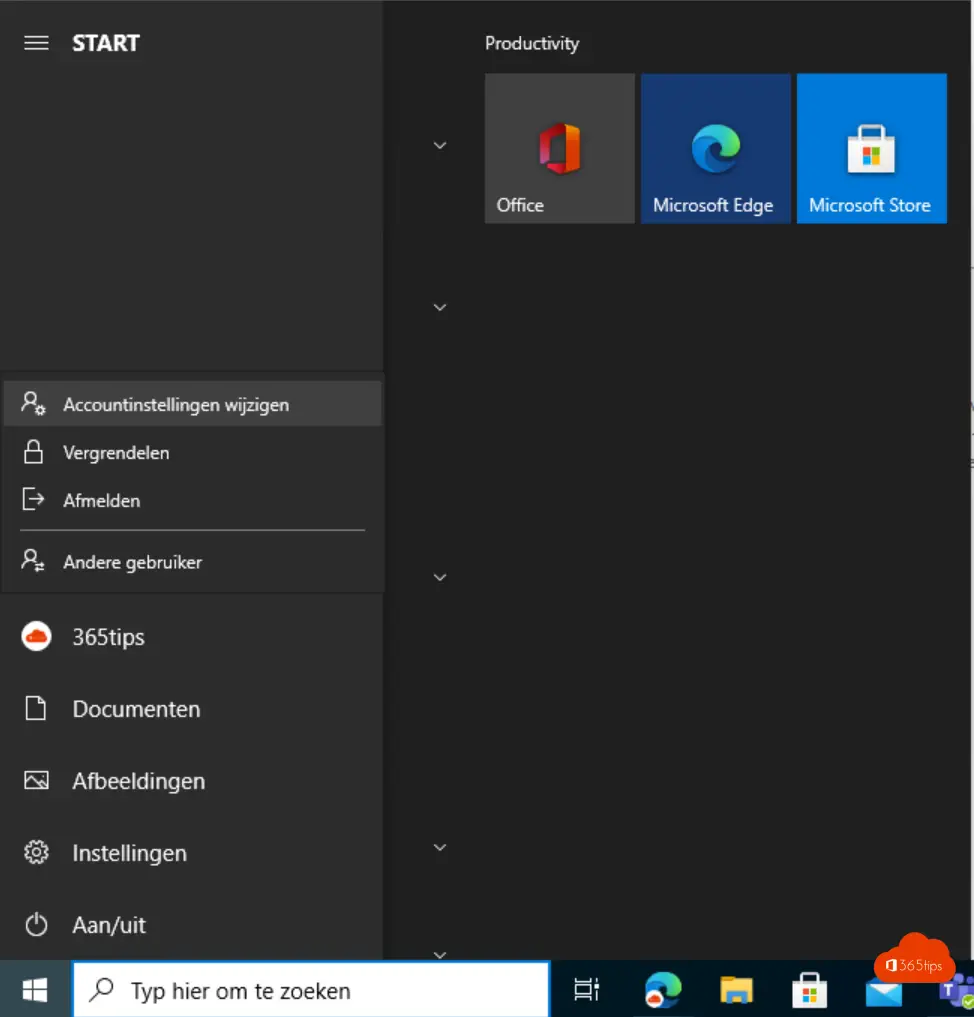Open the Office tile

560,149
